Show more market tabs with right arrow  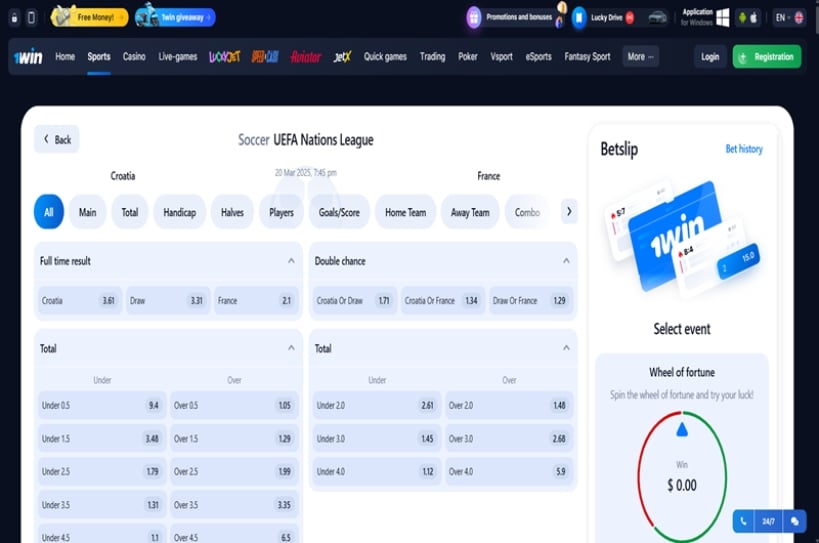click(x=569, y=211)
